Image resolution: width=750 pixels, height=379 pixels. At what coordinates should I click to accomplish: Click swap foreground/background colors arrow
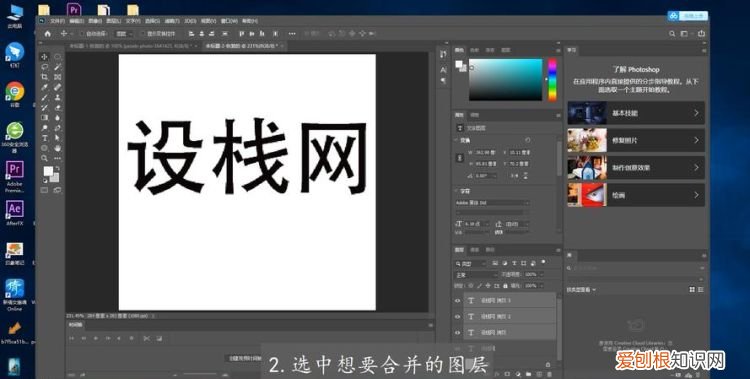57,168
